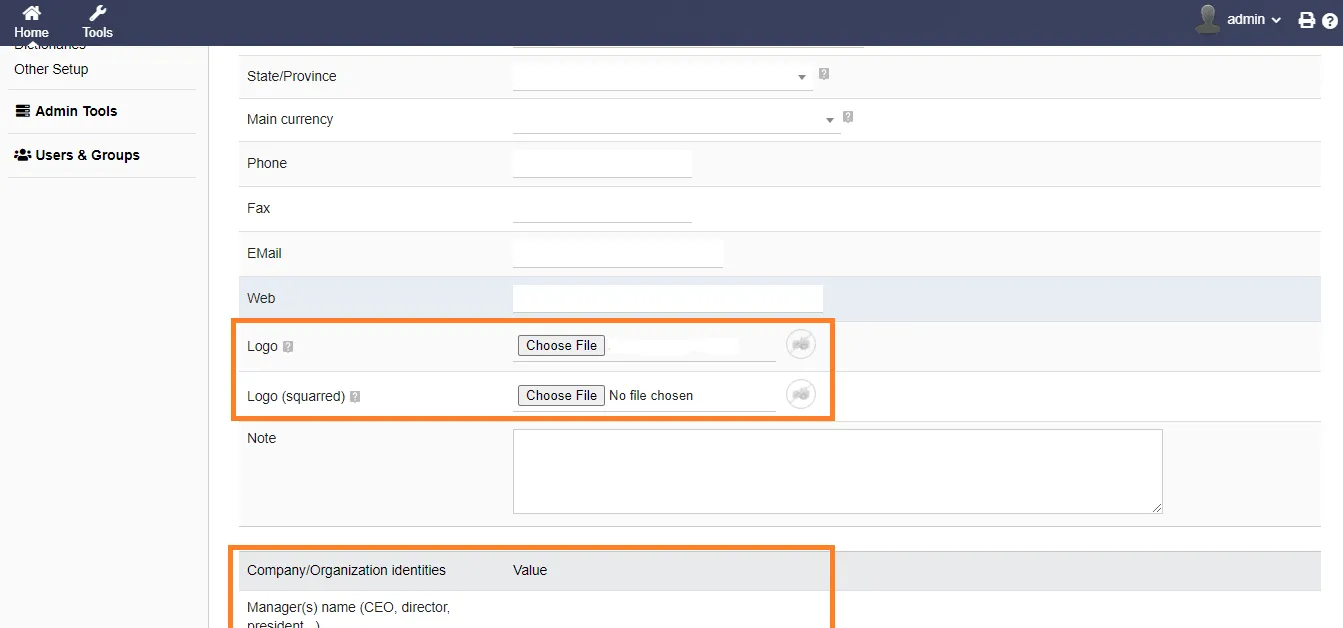Go to Home in top menu
This screenshot has height=628, width=1343.
tap(31, 22)
